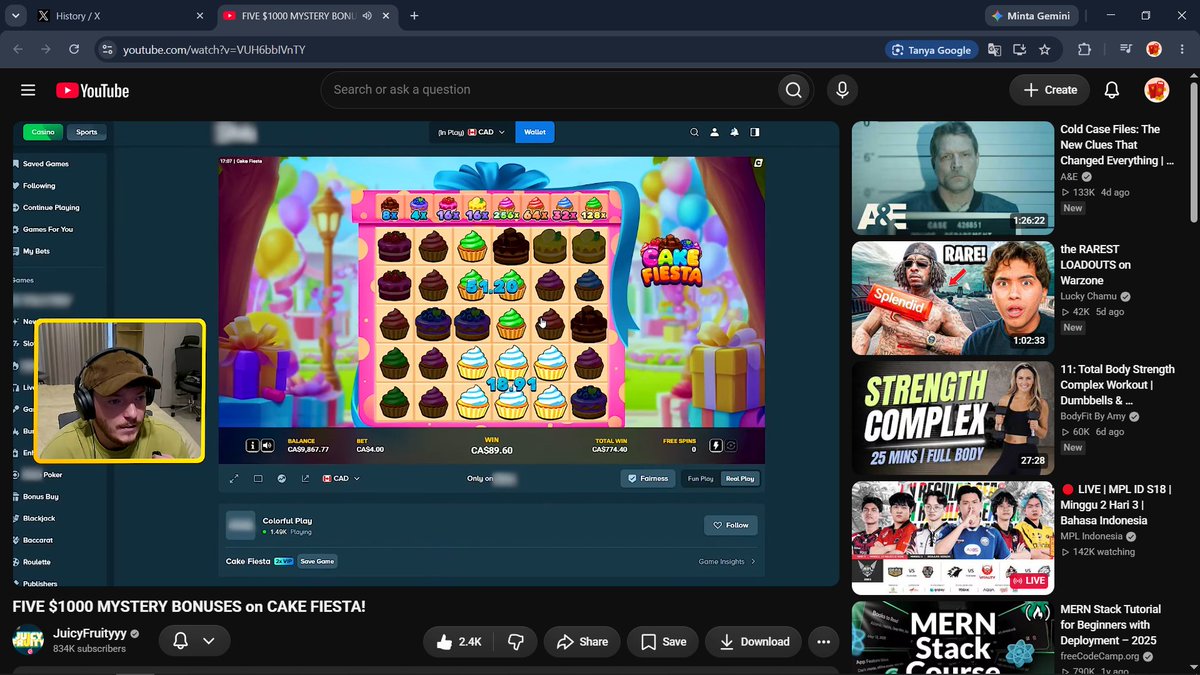Image resolution: width=1200 pixels, height=675 pixels.
Task: Open the RAREST LOADOUTS on Warzone thumbnail
Action: coord(952,298)
